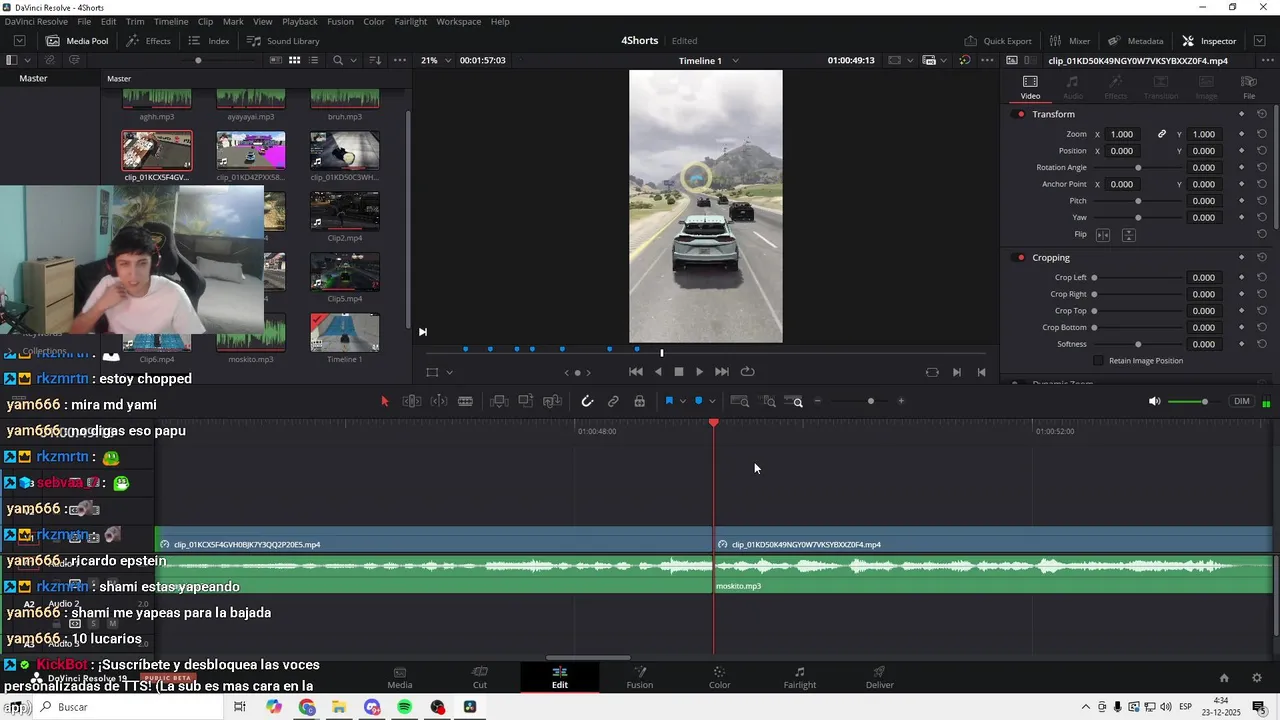Adjust the timeline zoom slider handle
The image size is (1280, 720).
pyautogui.click(x=871, y=401)
